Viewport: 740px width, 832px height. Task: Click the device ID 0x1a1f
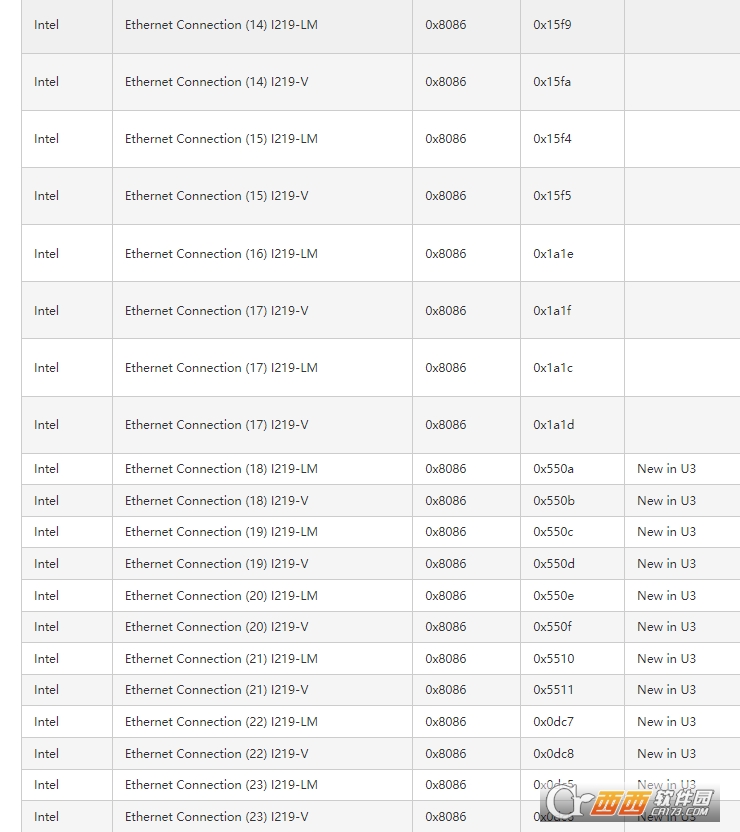tap(552, 311)
